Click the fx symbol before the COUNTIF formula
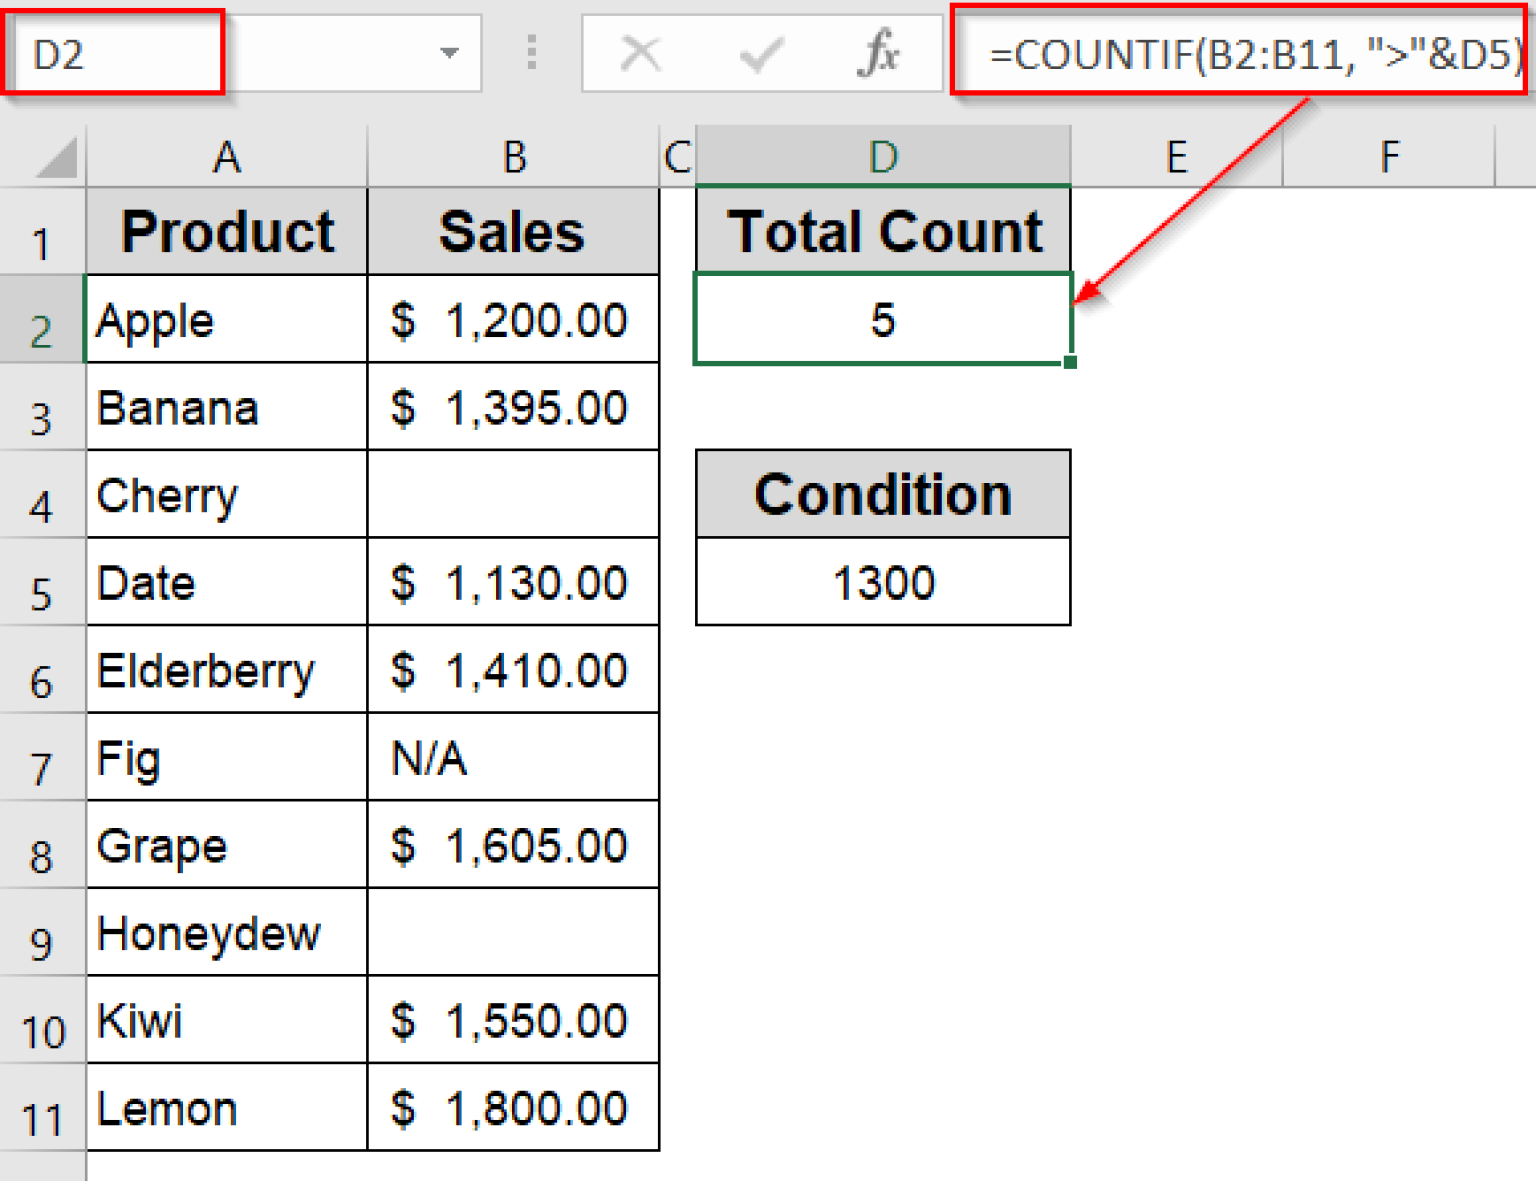This screenshot has width=1536, height=1181. click(x=878, y=53)
